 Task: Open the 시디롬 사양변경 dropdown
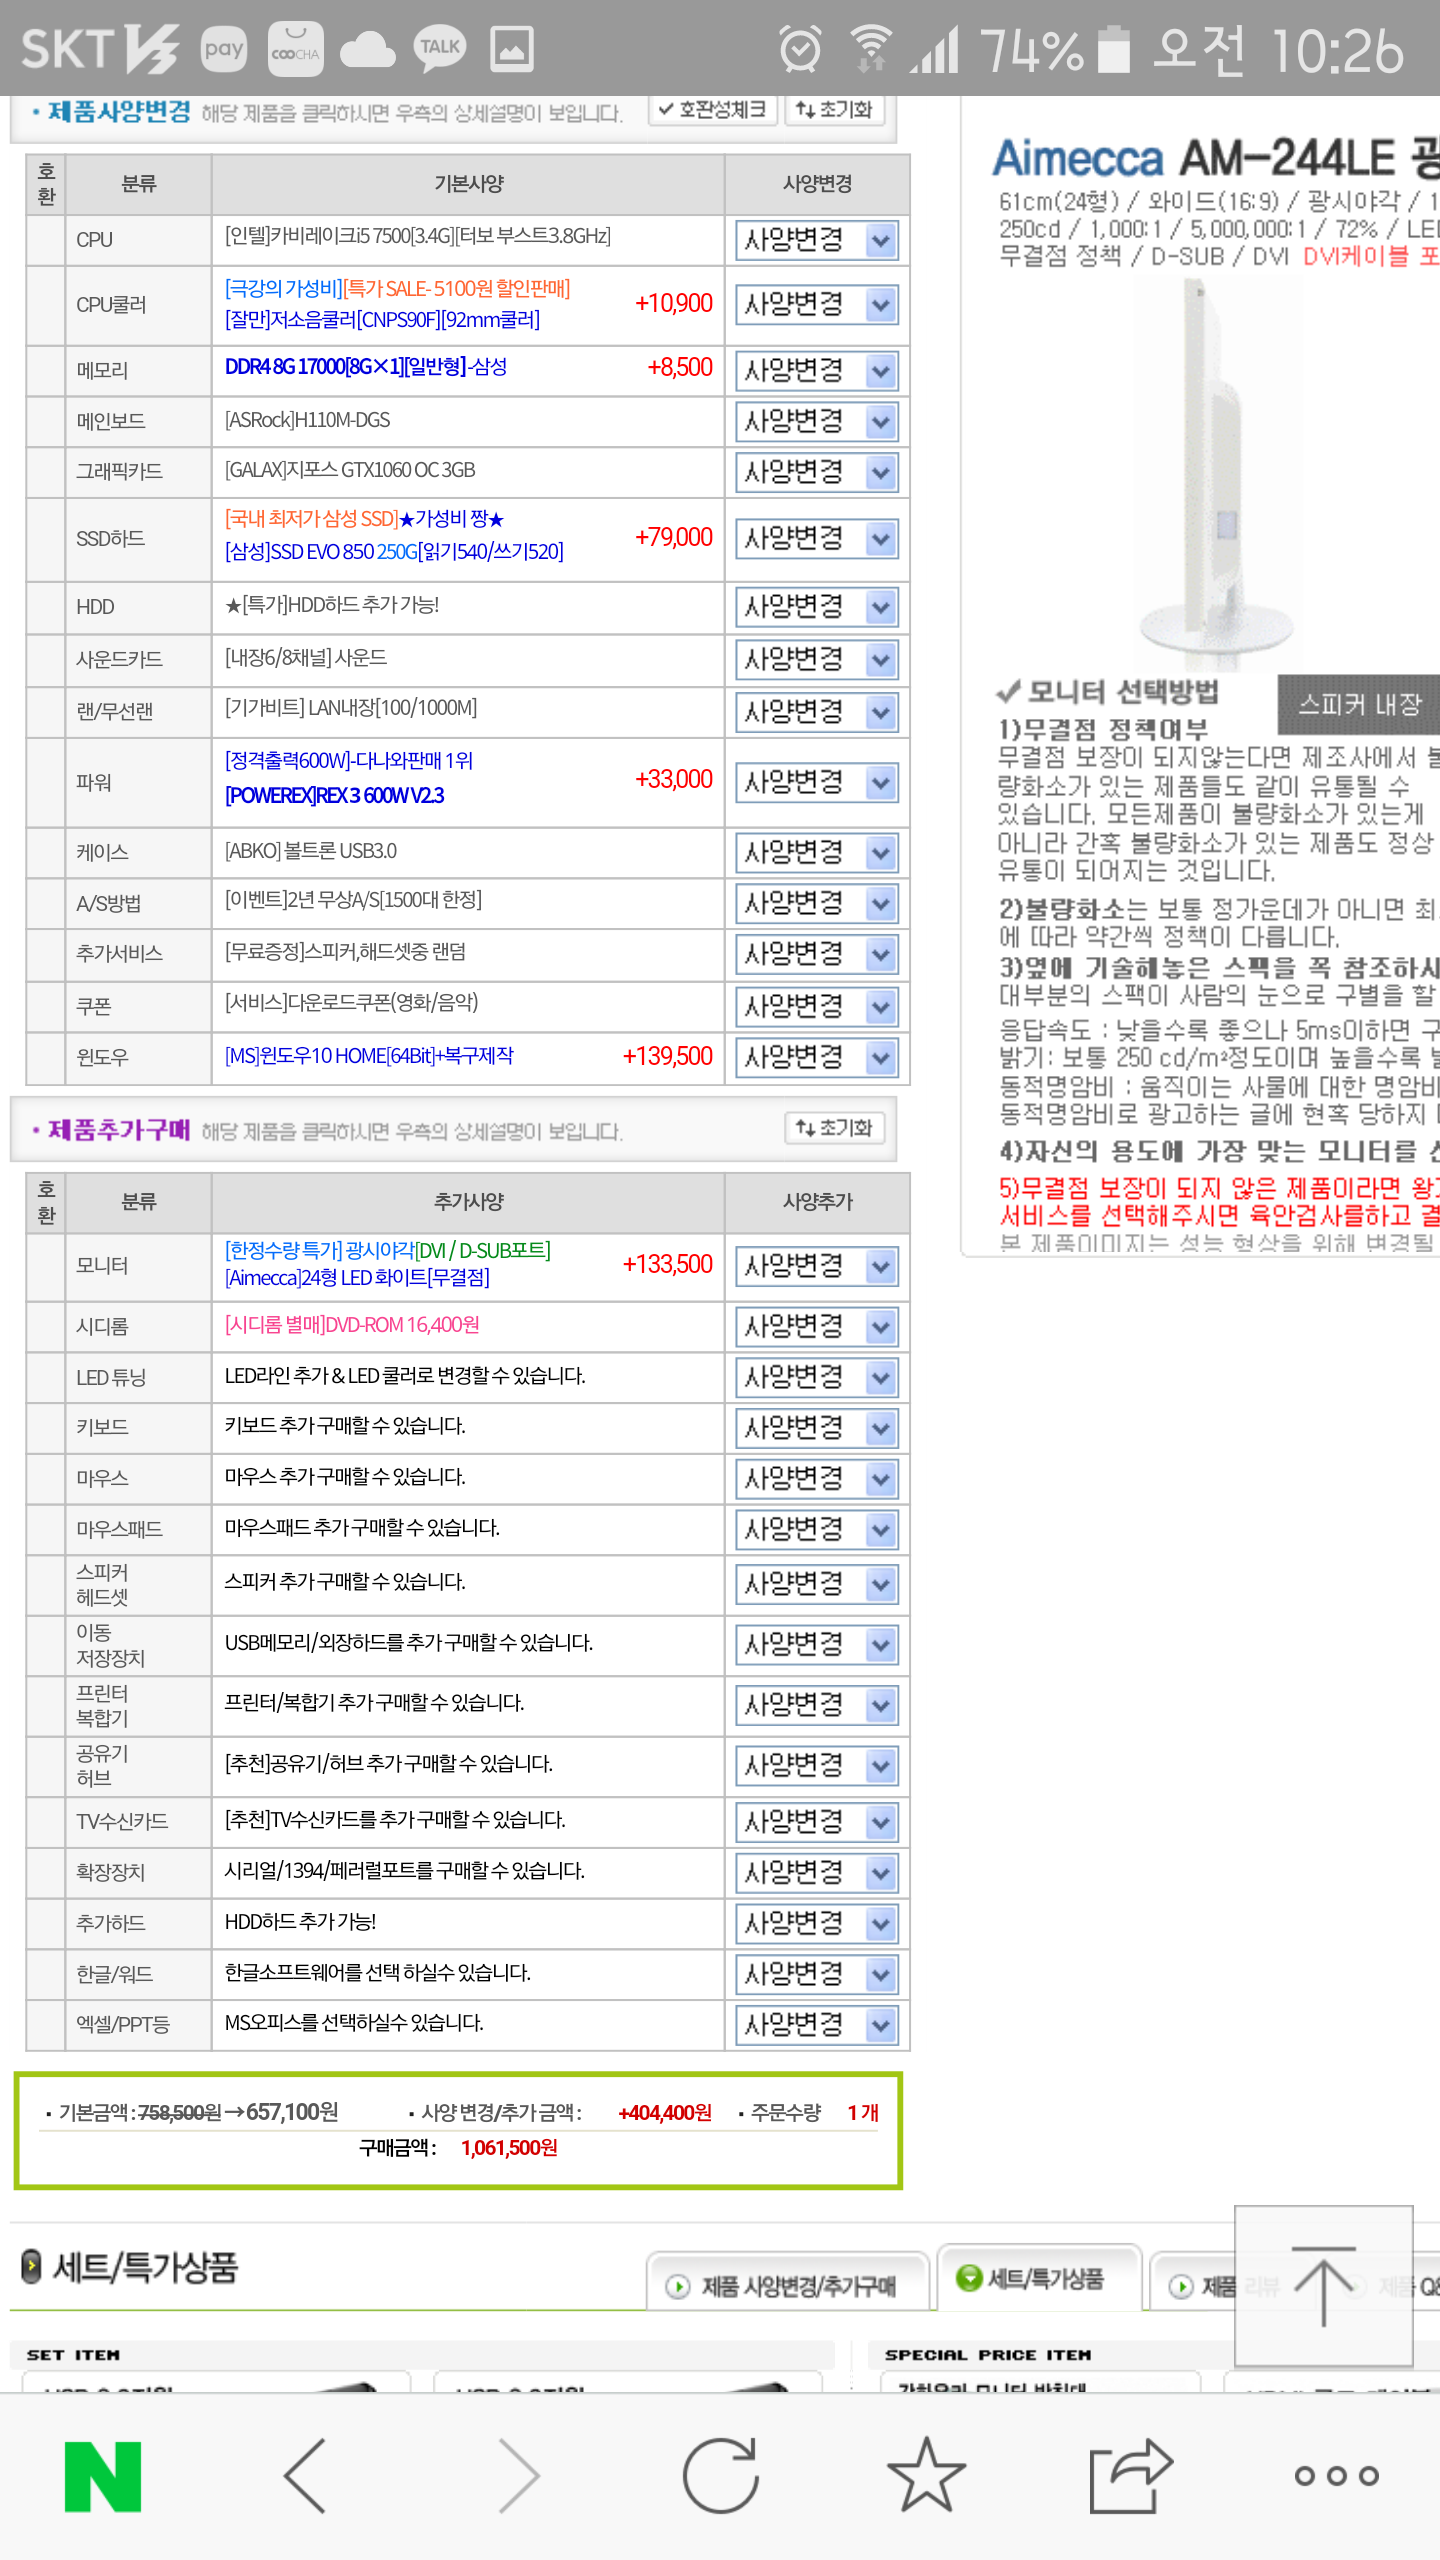coord(816,1327)
